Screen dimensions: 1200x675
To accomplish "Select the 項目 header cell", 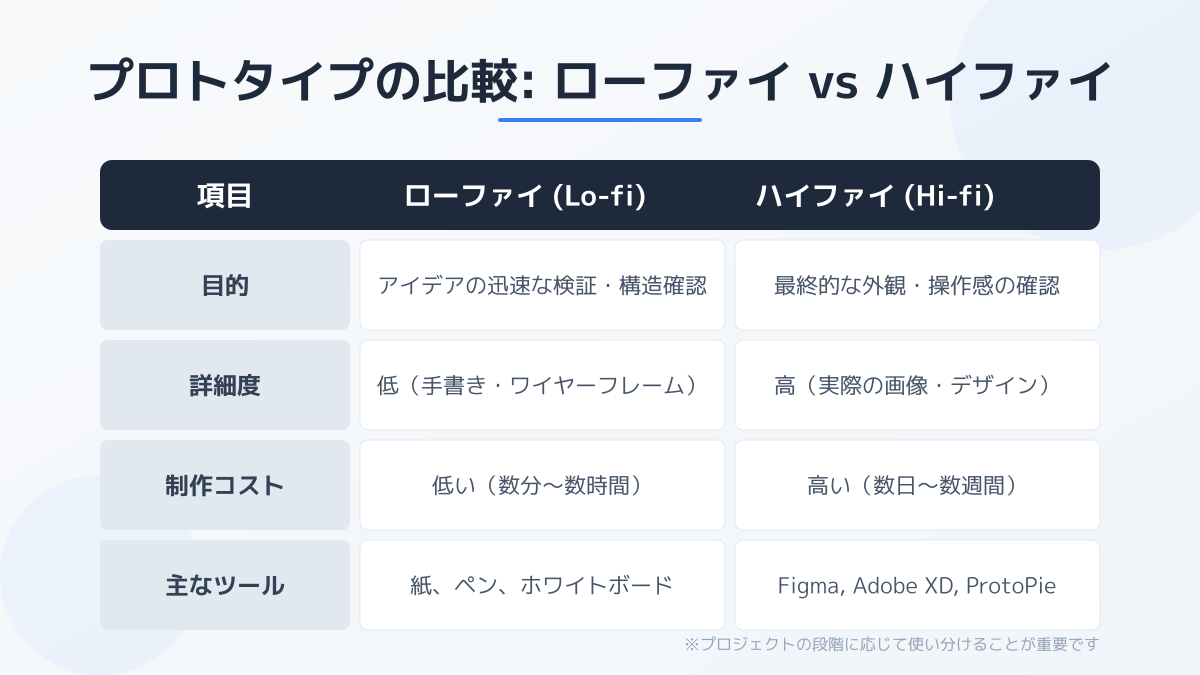I will pos(225,196).
